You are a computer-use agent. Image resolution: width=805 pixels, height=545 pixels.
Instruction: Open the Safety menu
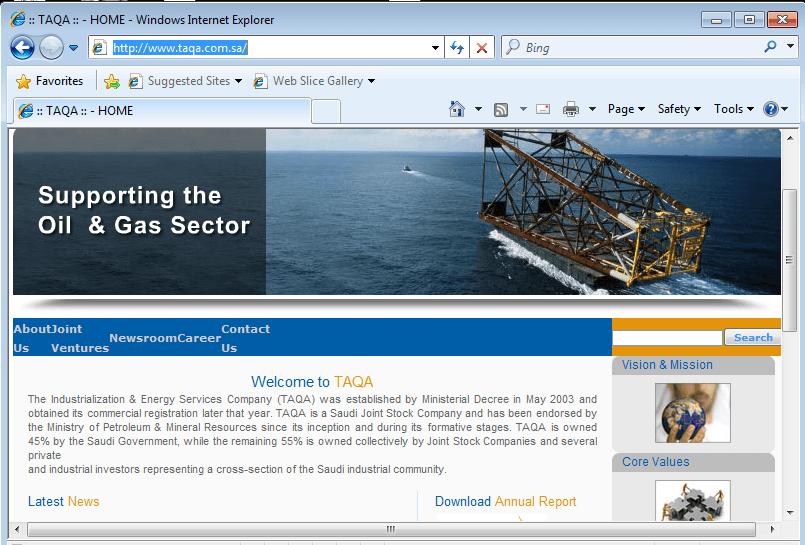pos(679,109)
